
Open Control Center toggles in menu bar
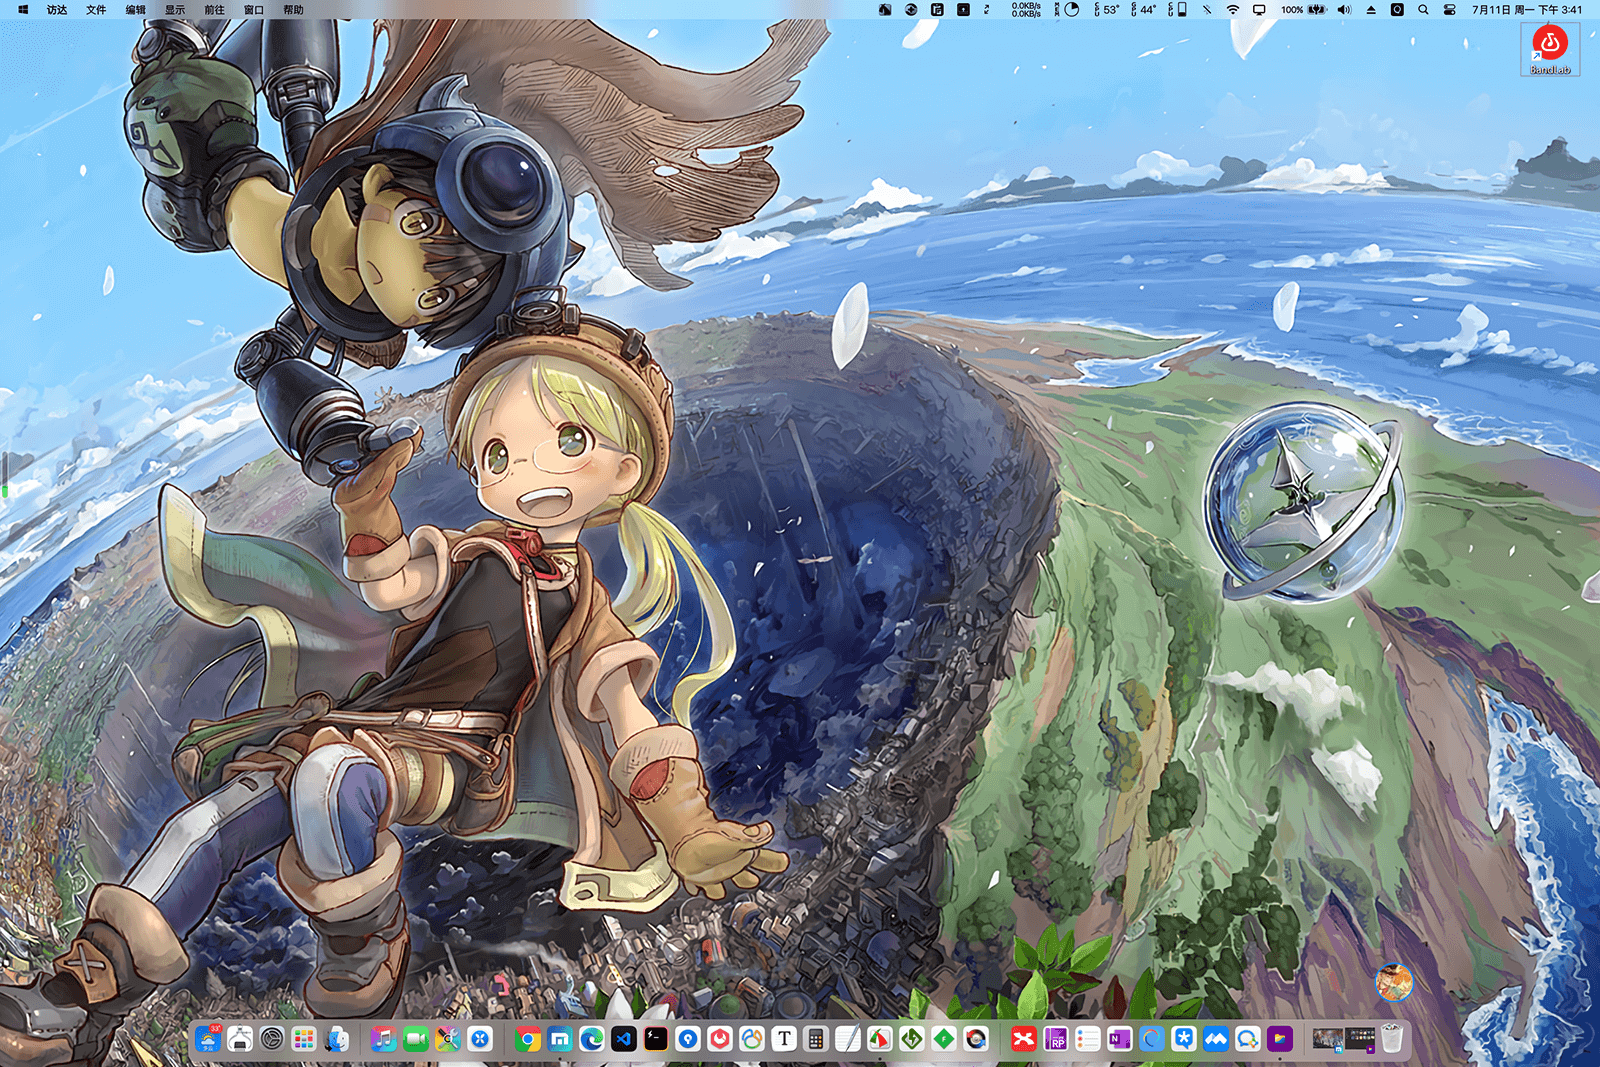pos(1449,10)
